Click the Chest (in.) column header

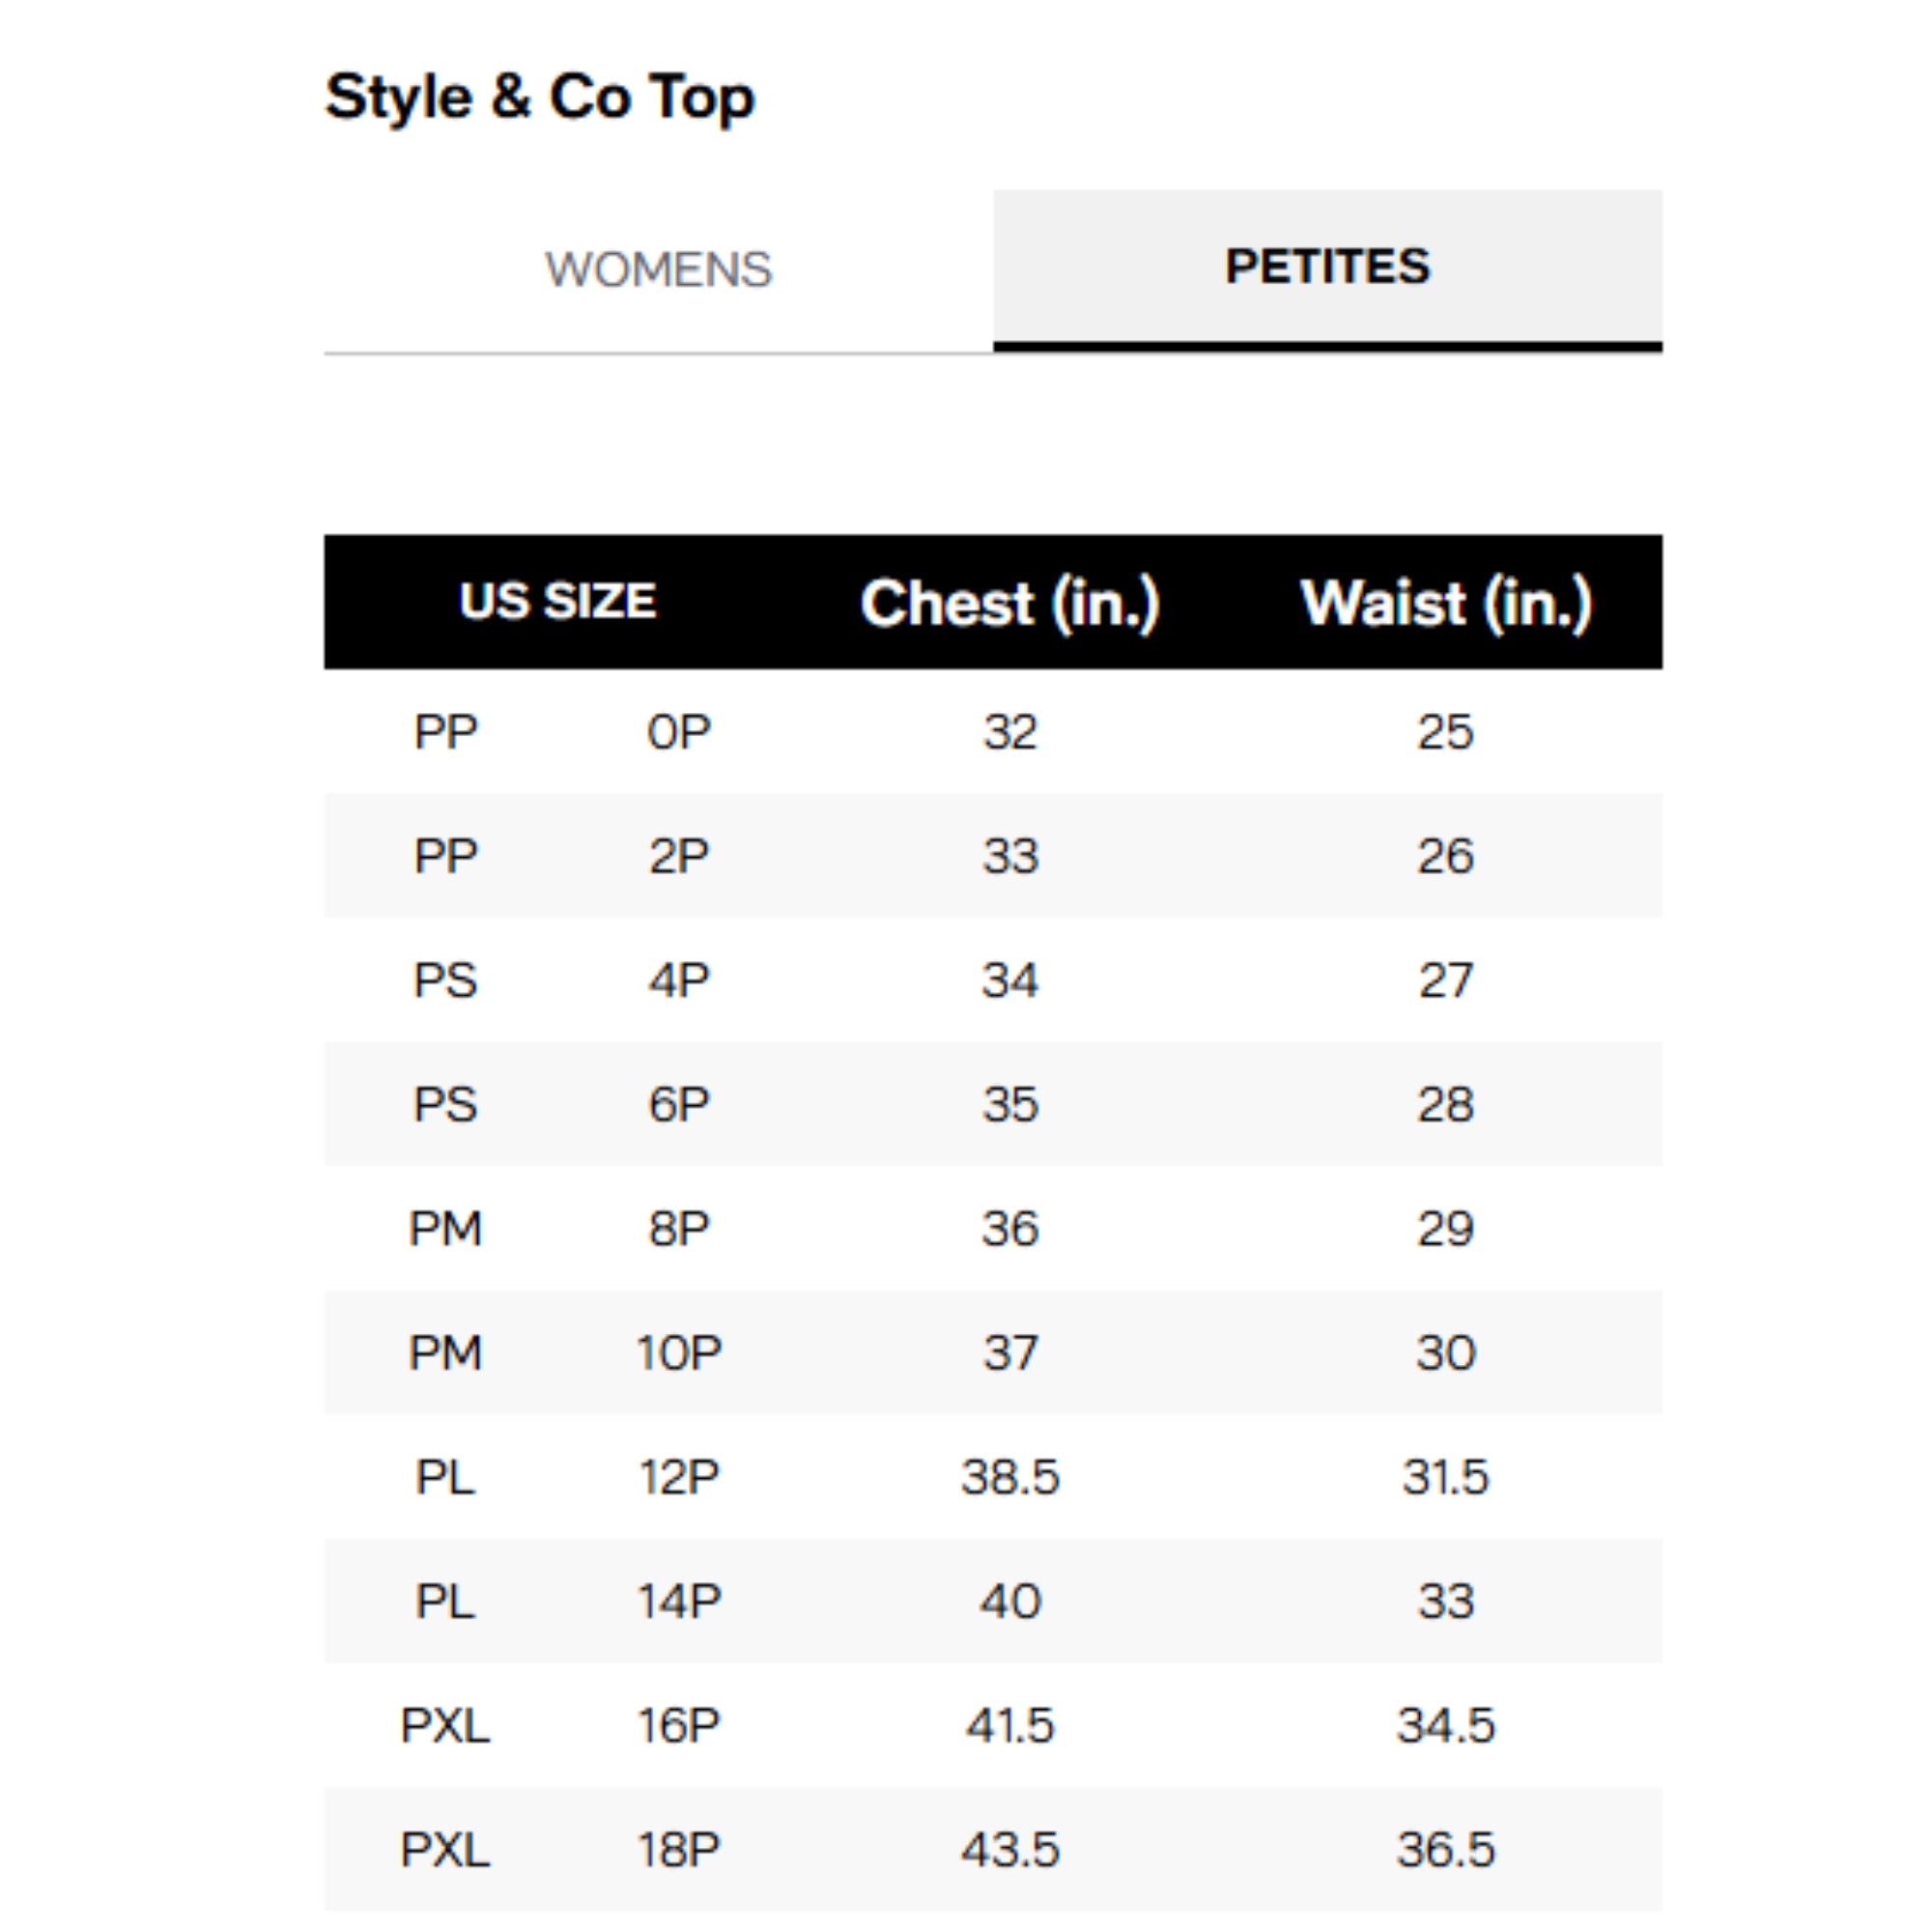coord(1009,603)
